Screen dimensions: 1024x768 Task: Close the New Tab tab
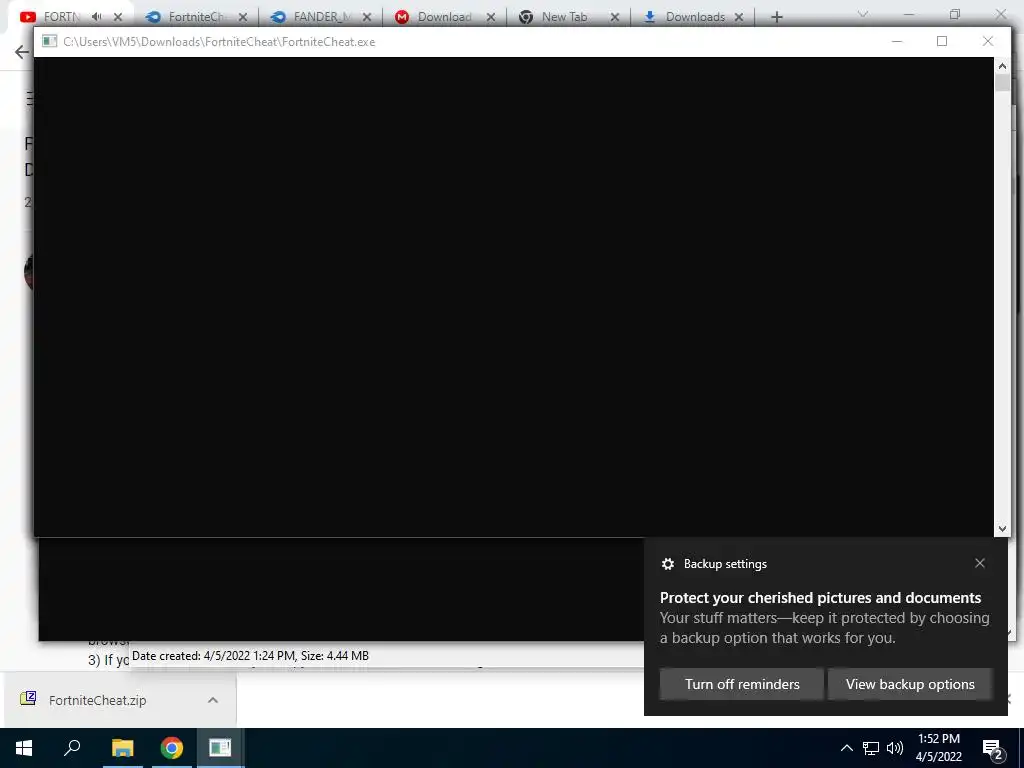coord(615,17)
